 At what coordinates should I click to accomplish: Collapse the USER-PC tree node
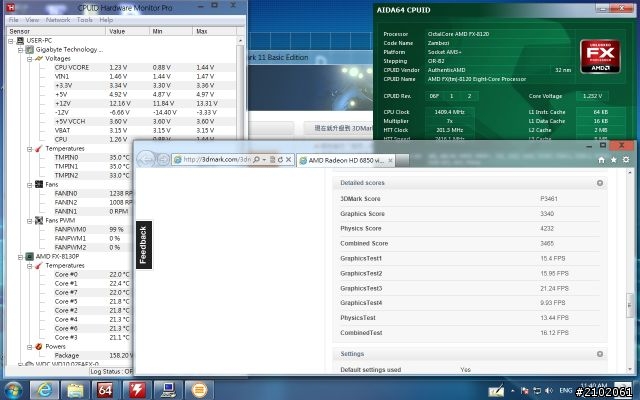coord(11,41)
